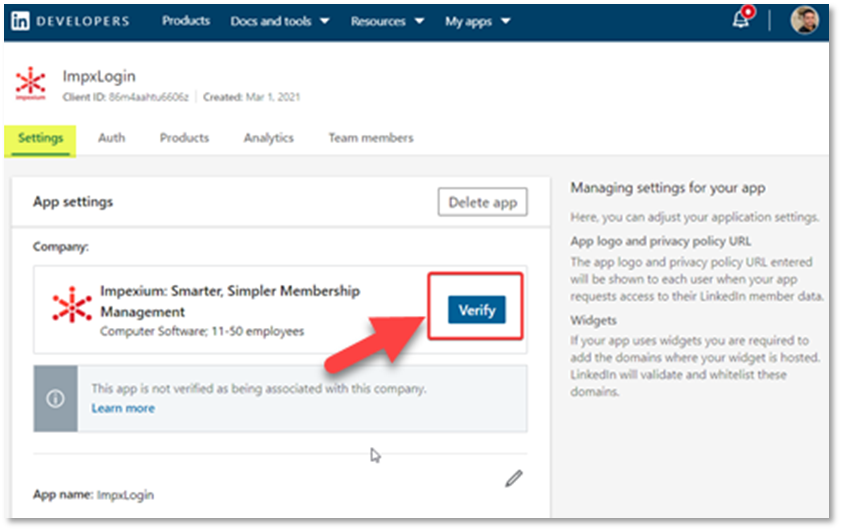
Task: Switch to the Team members tab
Action: click(x=371, y=138)
